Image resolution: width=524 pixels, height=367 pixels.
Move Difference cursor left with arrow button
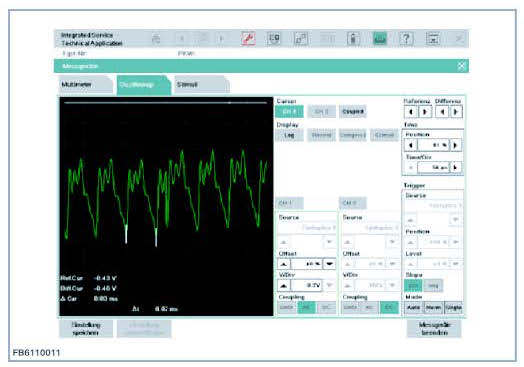click(x=442, y=112)
